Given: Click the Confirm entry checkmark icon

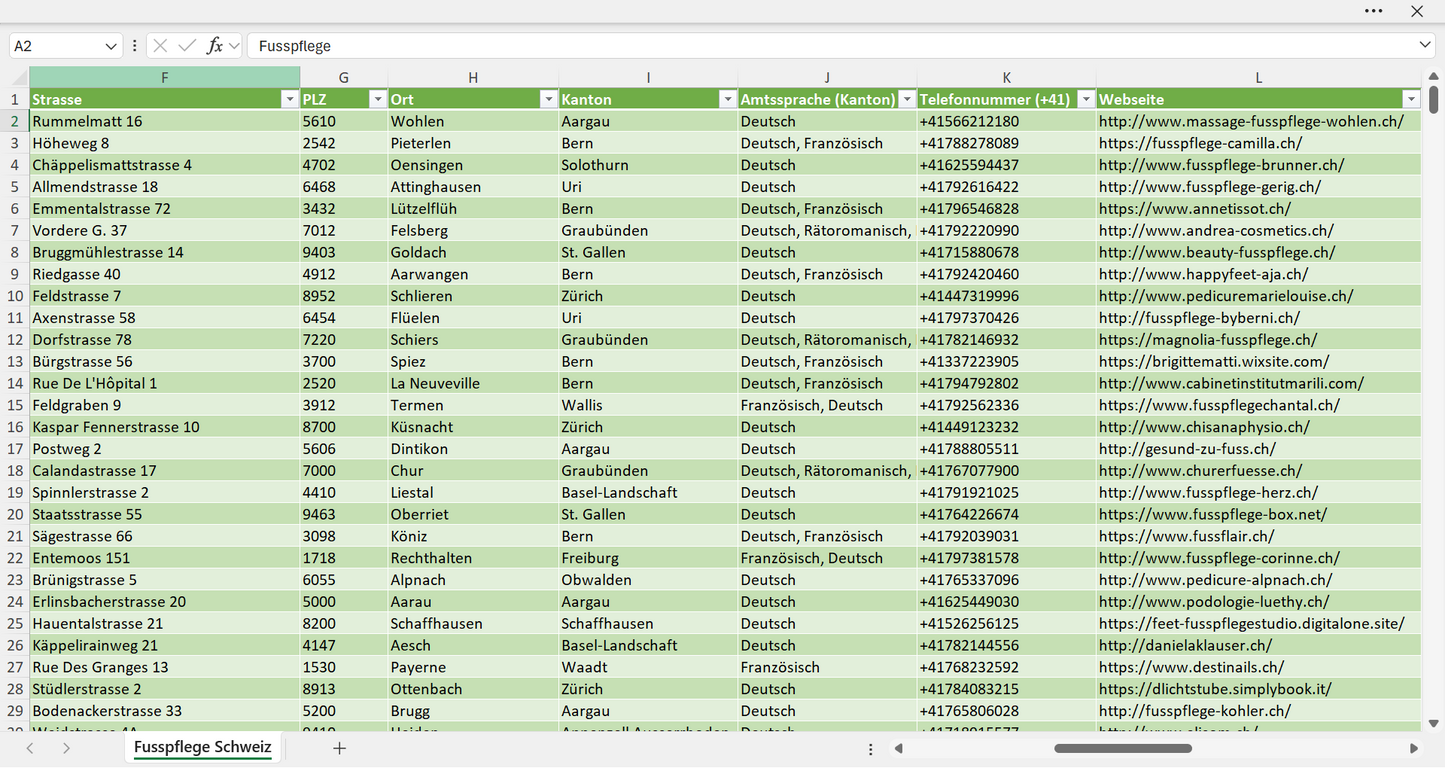Looking at the screenshot, I should pos(187,46).
